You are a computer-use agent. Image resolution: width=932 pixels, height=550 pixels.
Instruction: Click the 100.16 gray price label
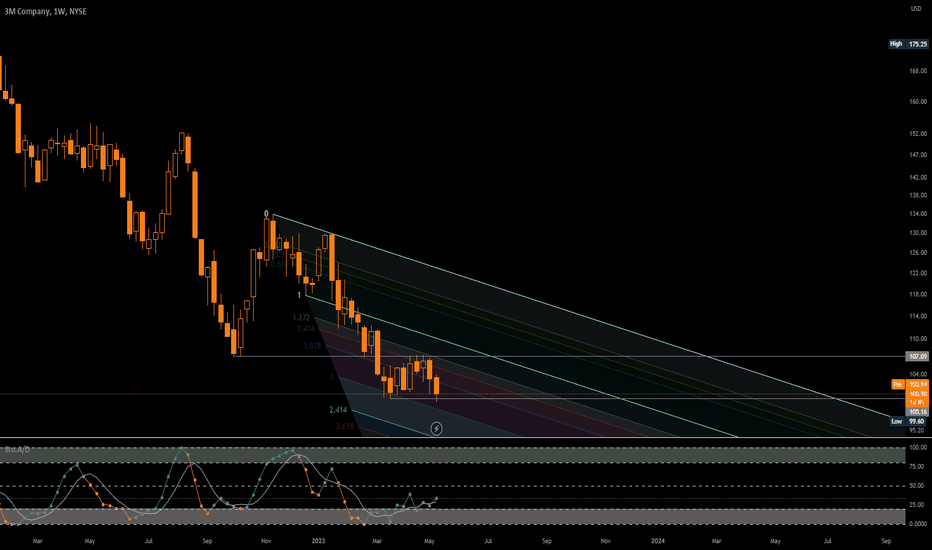[x=918, y=411]
